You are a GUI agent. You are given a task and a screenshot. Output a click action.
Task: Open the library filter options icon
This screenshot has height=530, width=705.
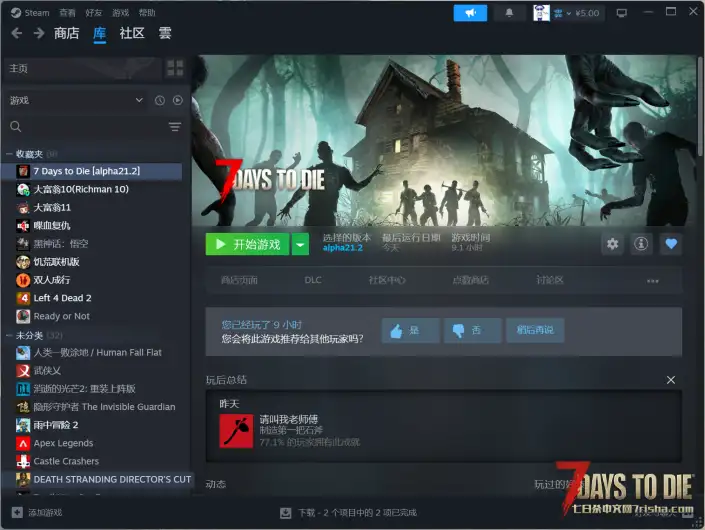175,127
